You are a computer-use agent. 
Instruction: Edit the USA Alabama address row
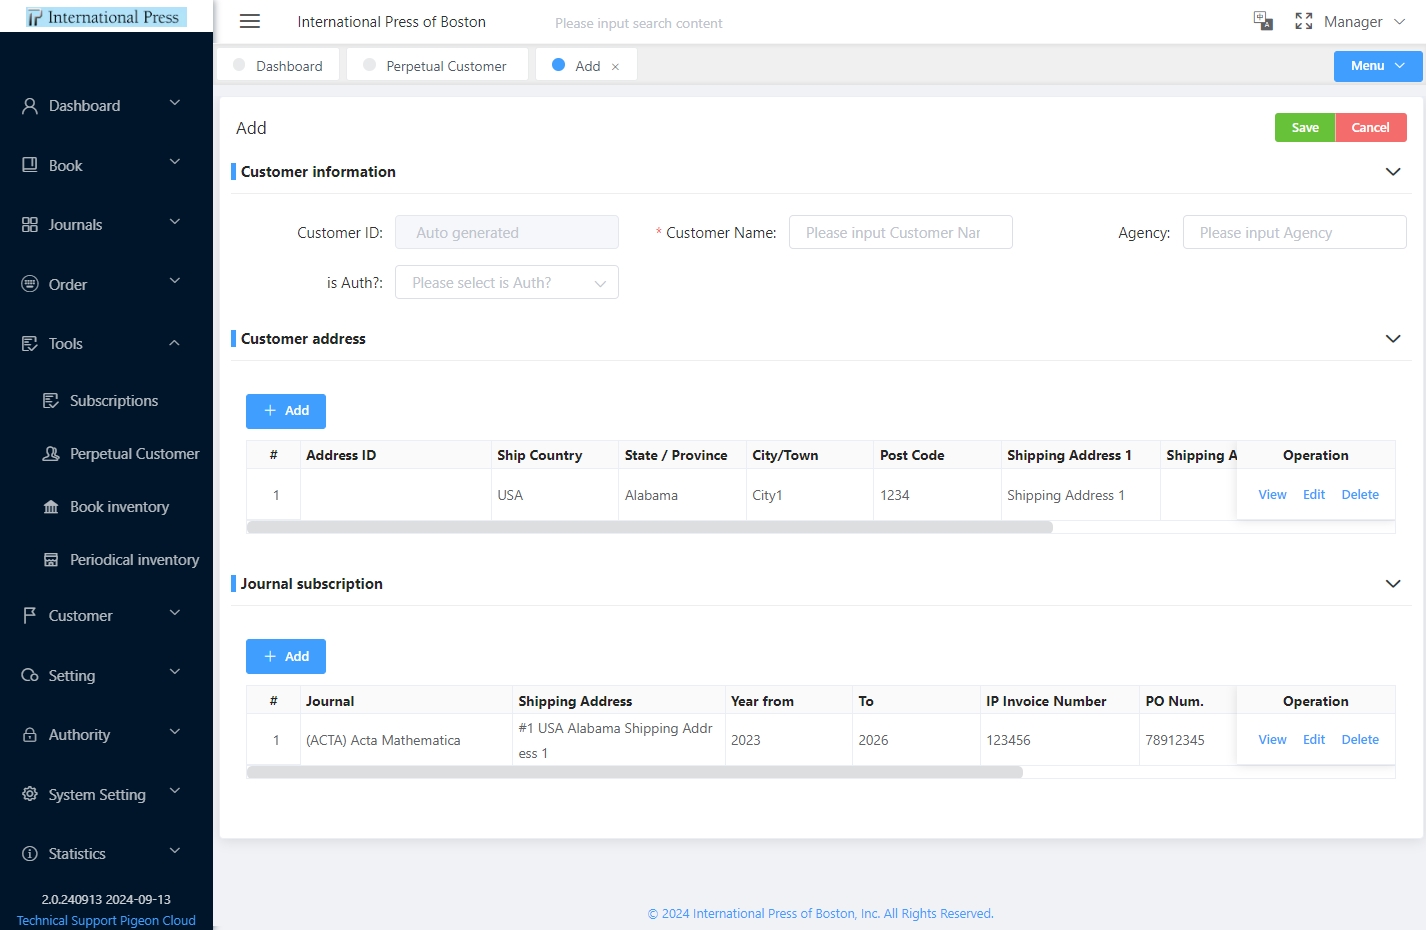click(x=1314, y=495)
